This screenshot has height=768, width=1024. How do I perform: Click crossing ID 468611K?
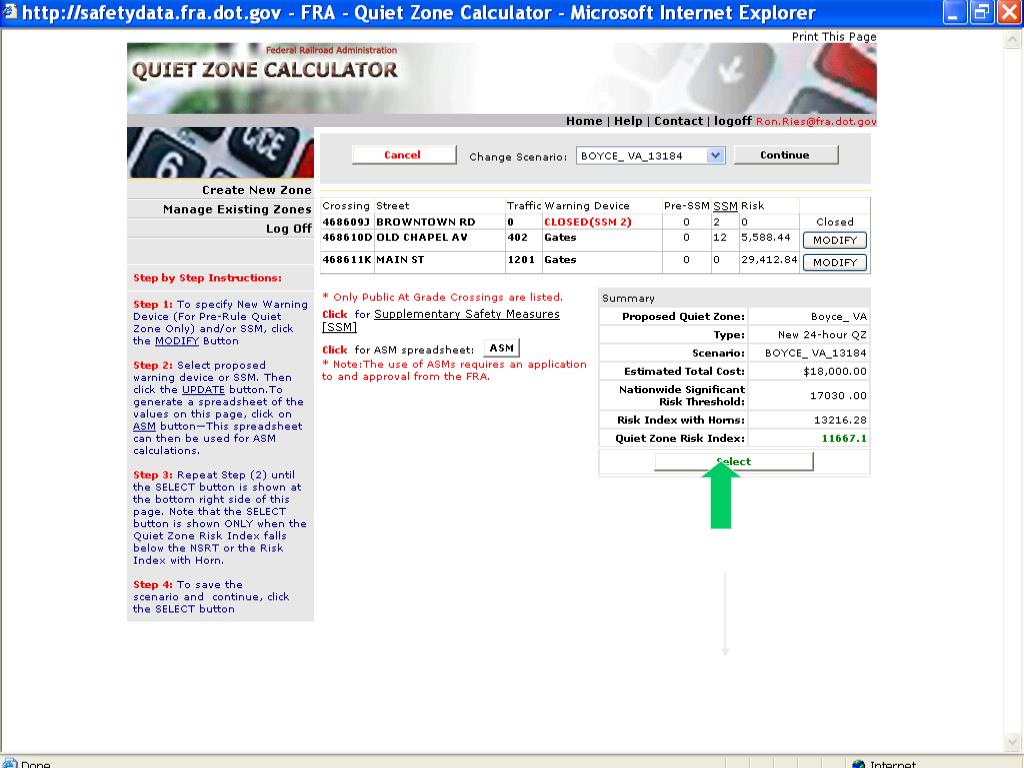[x=347, y=260]
